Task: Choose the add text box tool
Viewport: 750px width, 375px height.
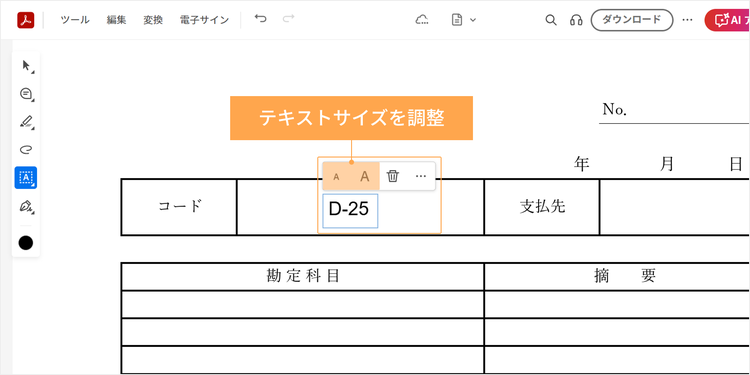Action: point(26,177)
